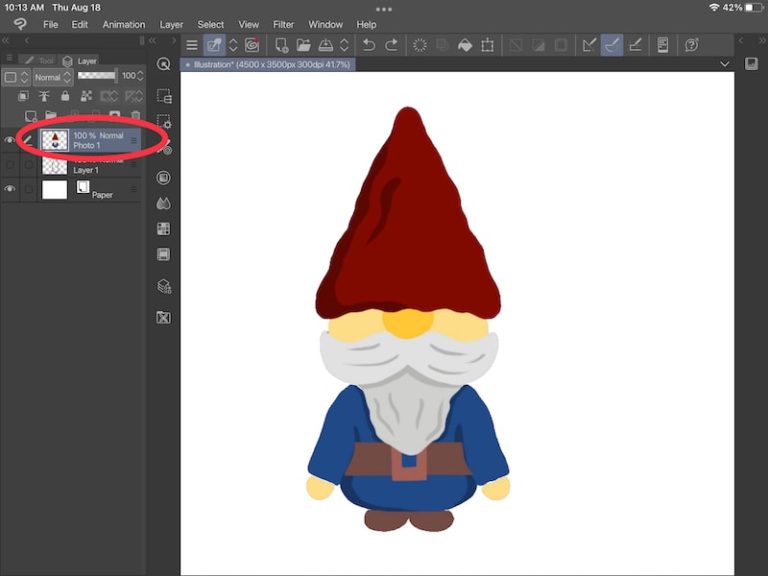Image resolution: width=768 pixels, height=576 pixels.
Task: Open the command bar hamburger menu
Action: 192,45
